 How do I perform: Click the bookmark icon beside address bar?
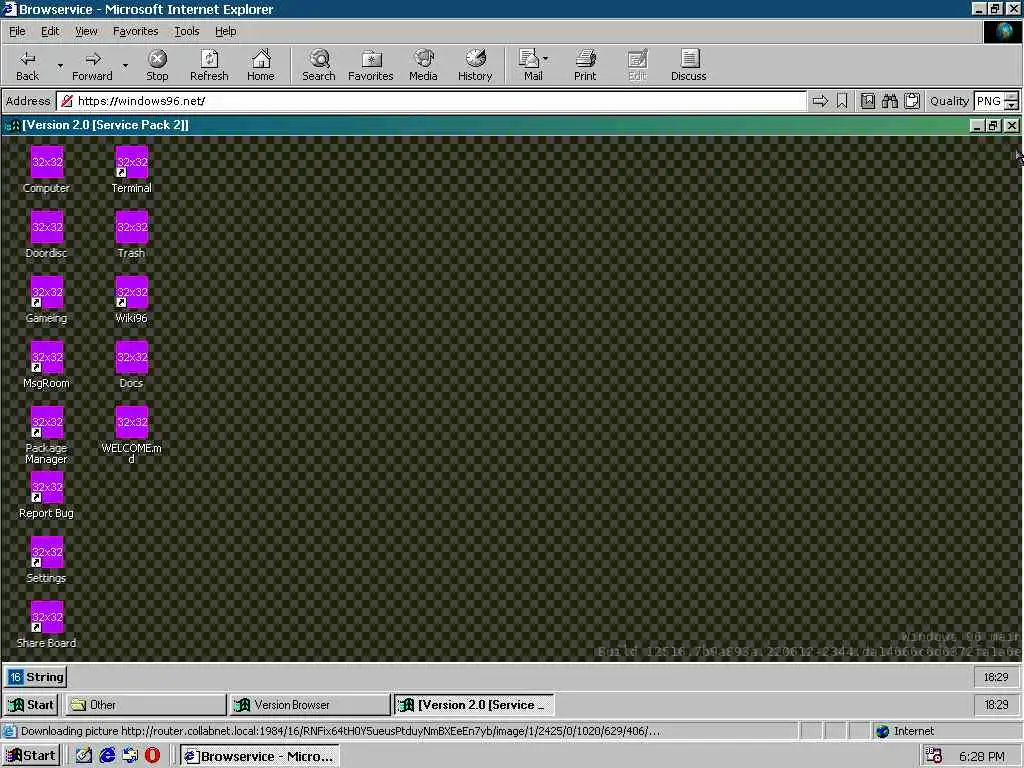842,101
